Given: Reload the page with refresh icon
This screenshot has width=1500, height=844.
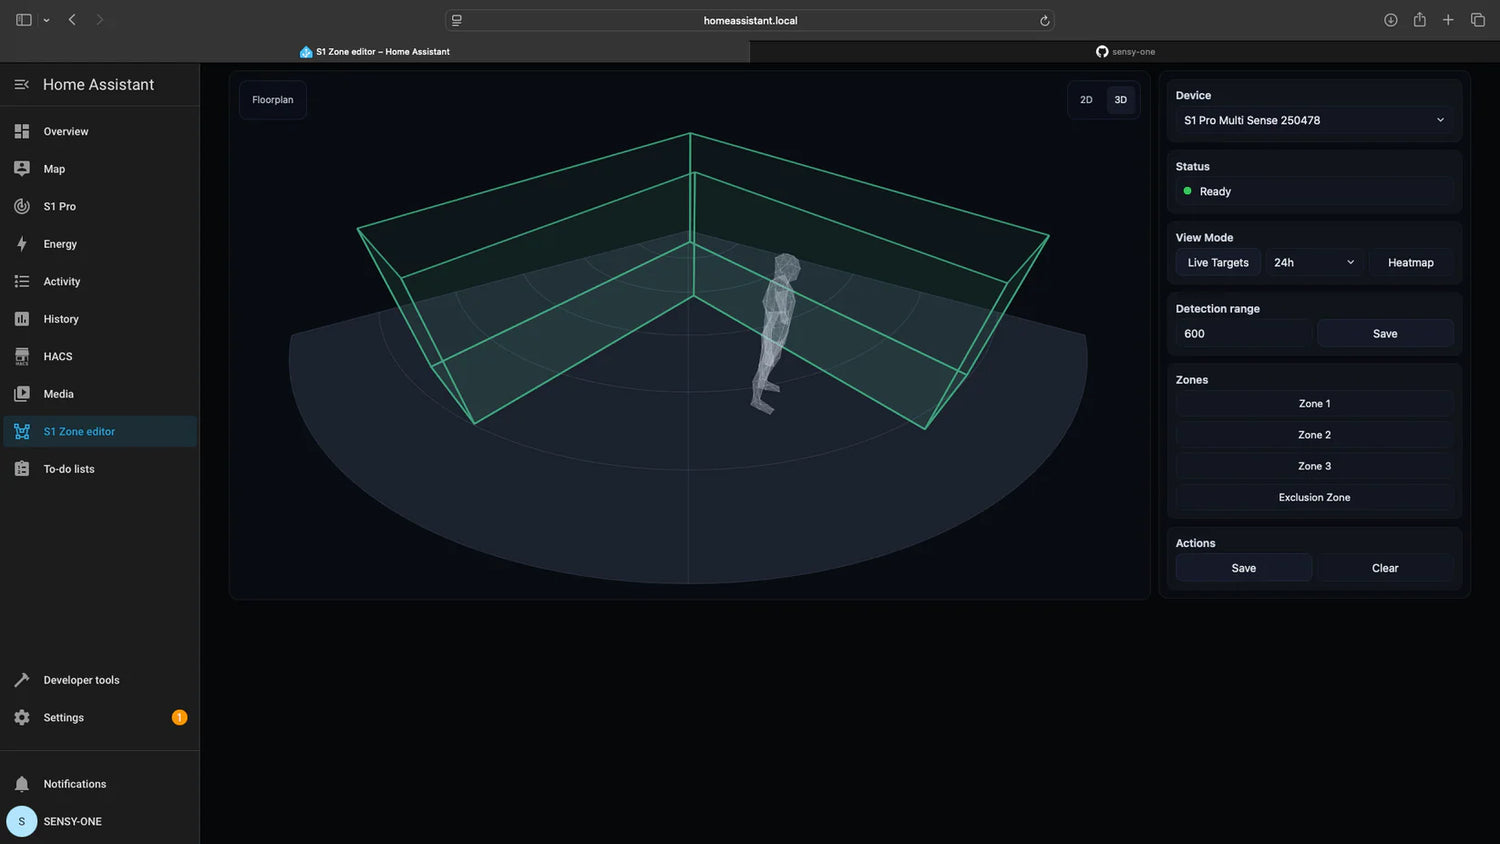Looking at the screenshot, I should pos(1044,21).
